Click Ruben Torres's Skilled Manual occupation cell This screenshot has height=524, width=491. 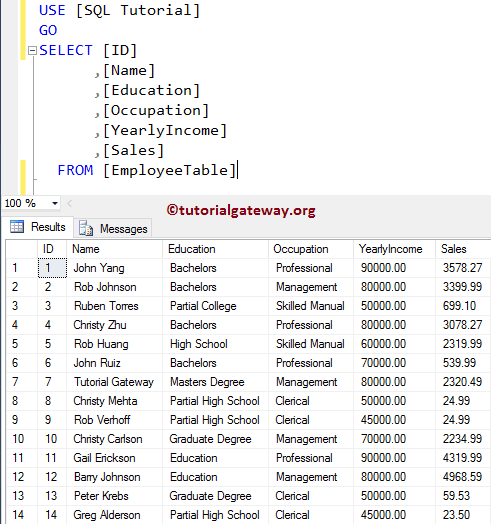[310, 306]
